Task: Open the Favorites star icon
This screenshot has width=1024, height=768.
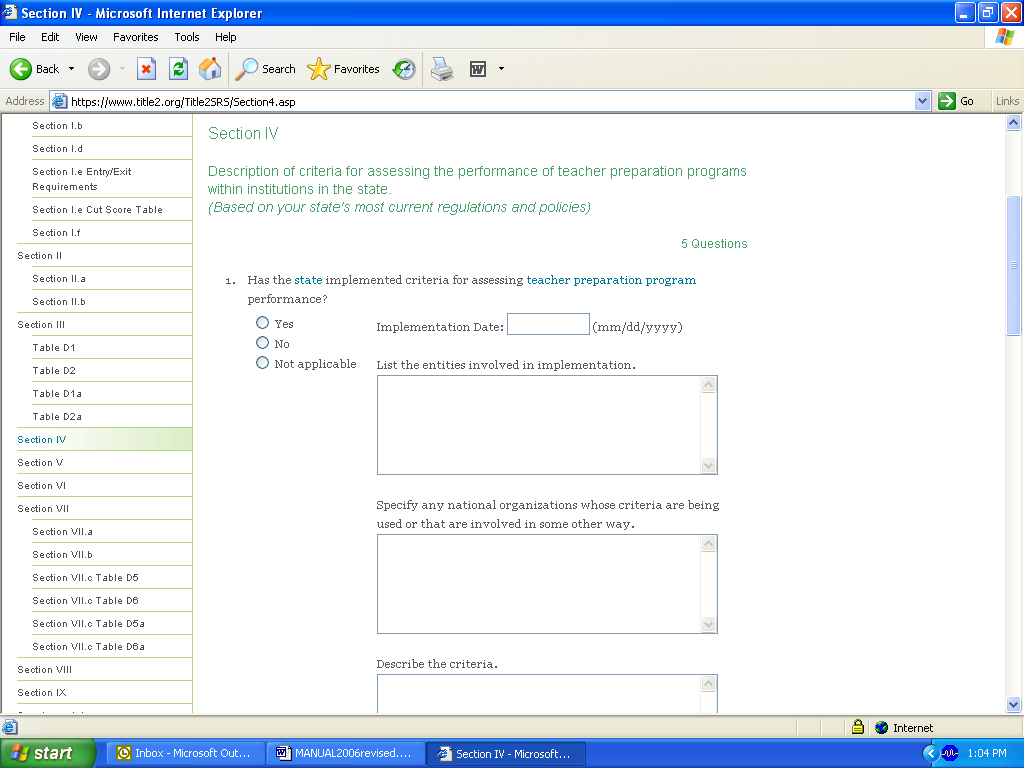Action: click(x=319, y=69)
